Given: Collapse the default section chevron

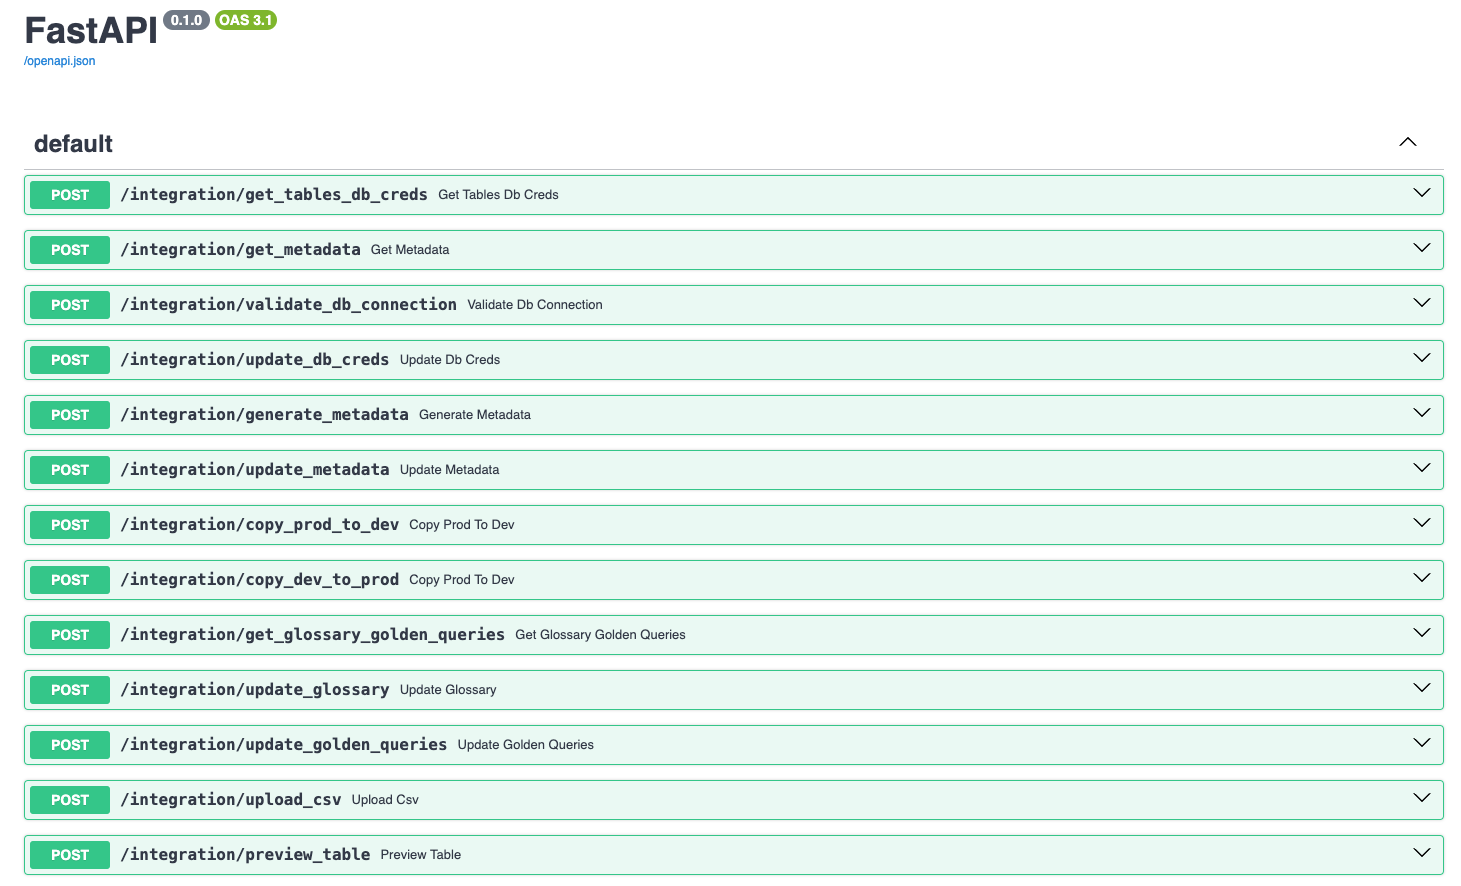Looking at the screenshot, I should [1407, 142].
